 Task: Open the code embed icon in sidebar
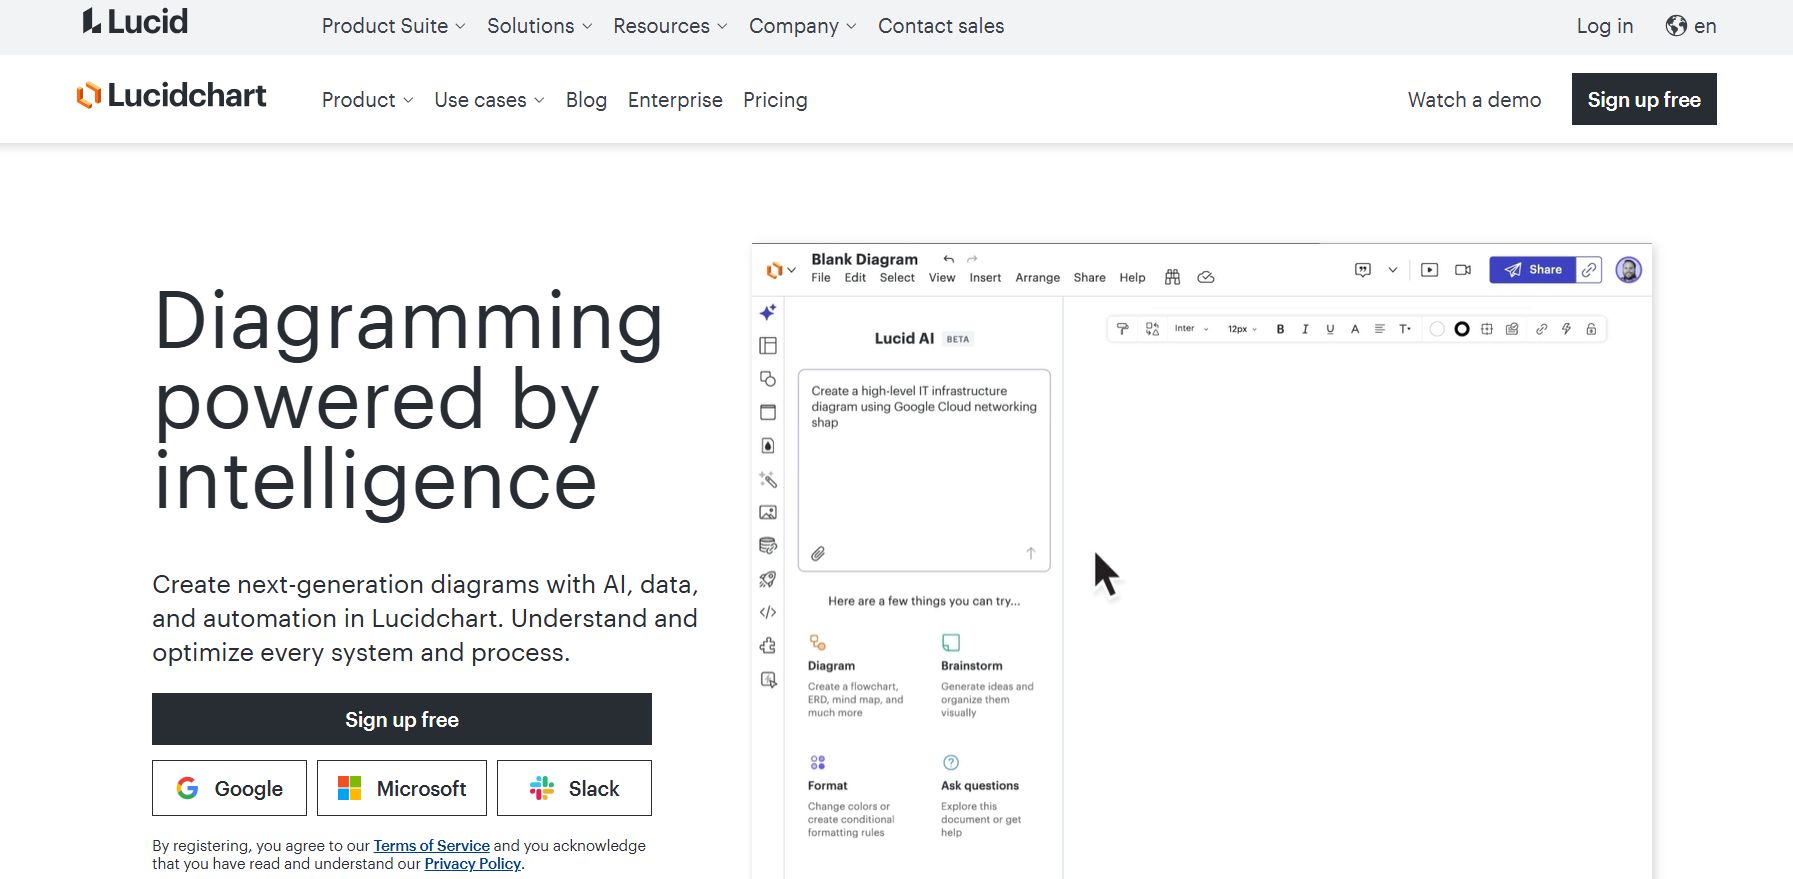pyautogui.click(x=768, y=612)
